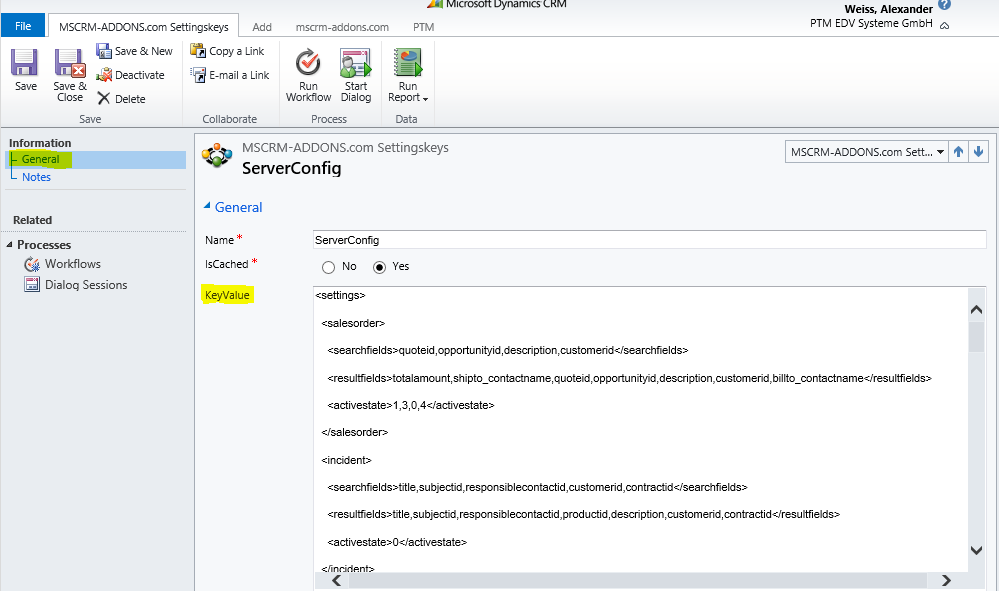Click the next record down arrow
This screenshot has width=999, height=591.
[978, 151]
